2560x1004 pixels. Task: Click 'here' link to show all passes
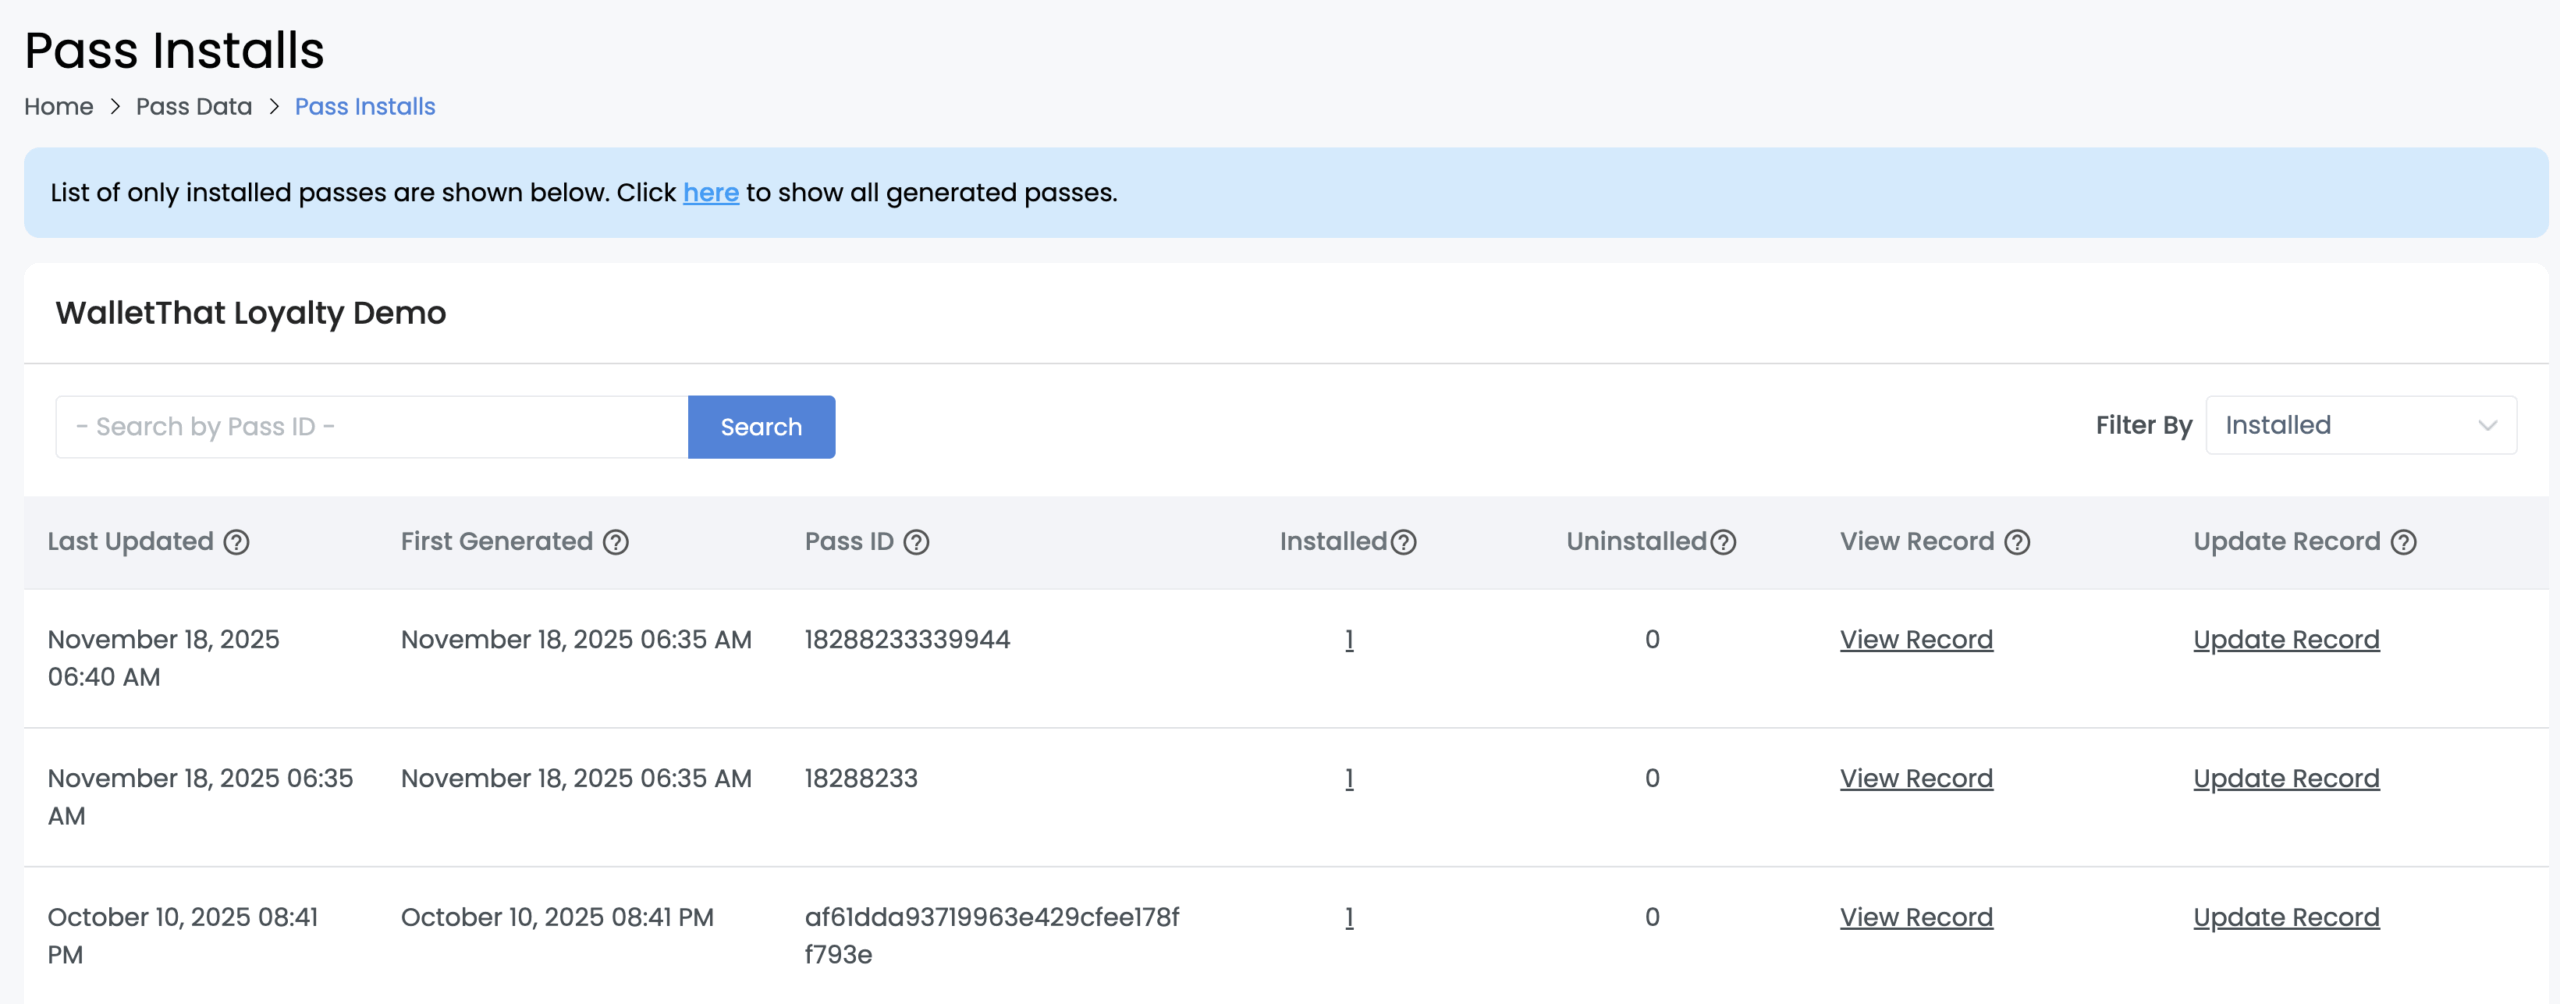coord(711,193)
